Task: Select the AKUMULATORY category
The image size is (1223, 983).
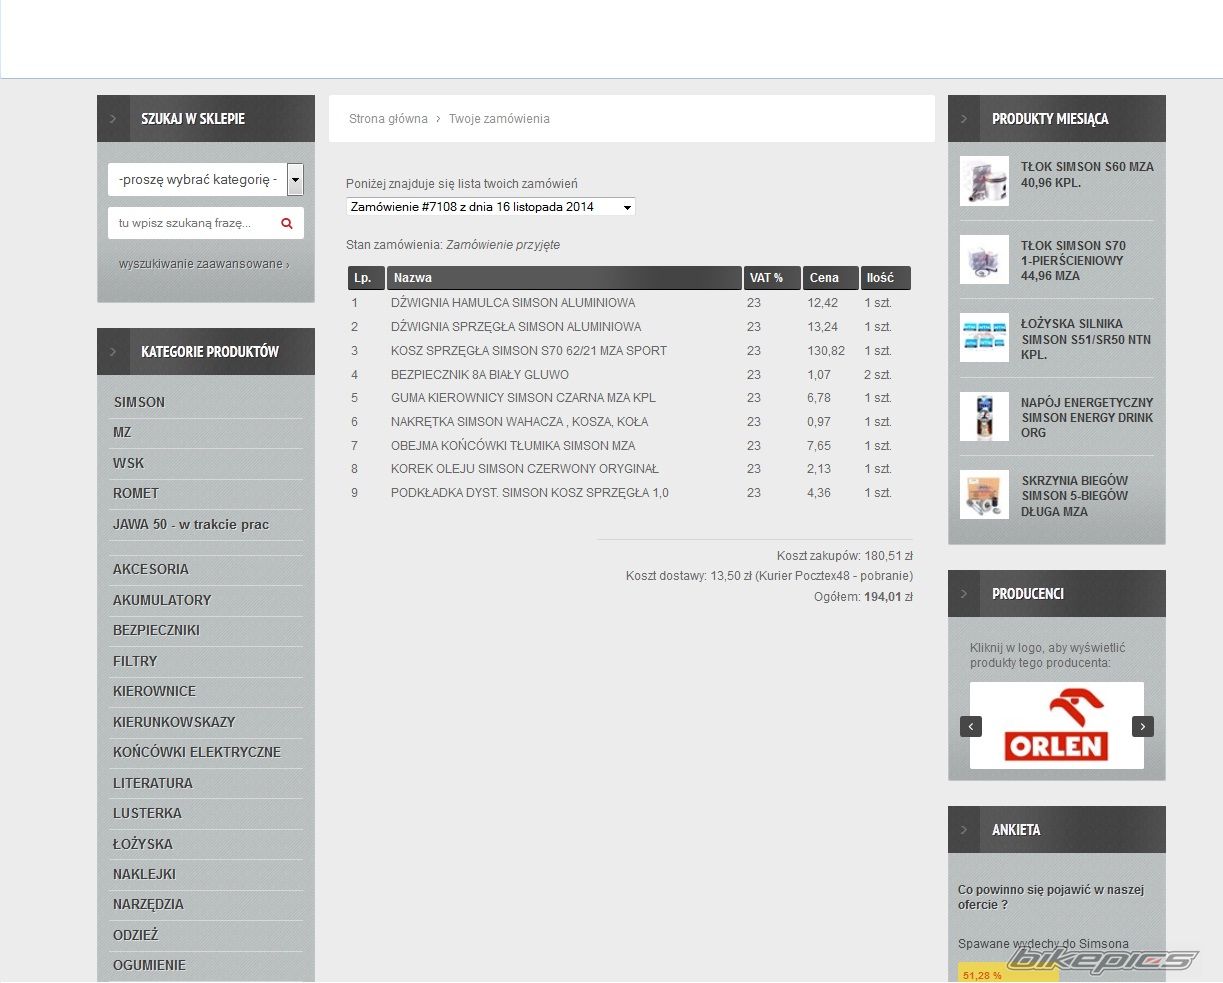Action: point(162,600)
